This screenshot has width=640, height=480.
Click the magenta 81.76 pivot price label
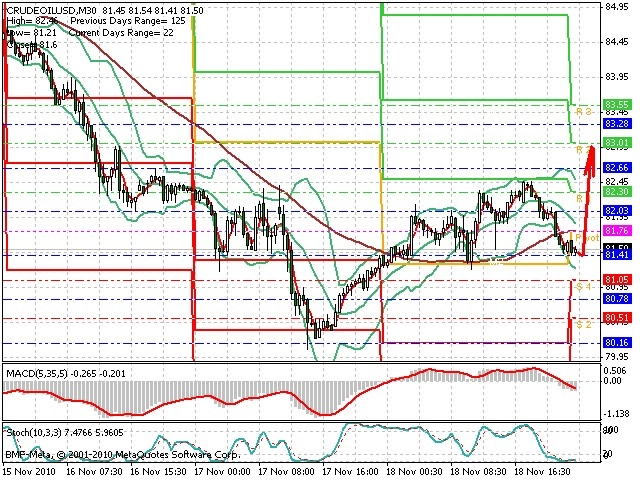click(x=617, y=231)
